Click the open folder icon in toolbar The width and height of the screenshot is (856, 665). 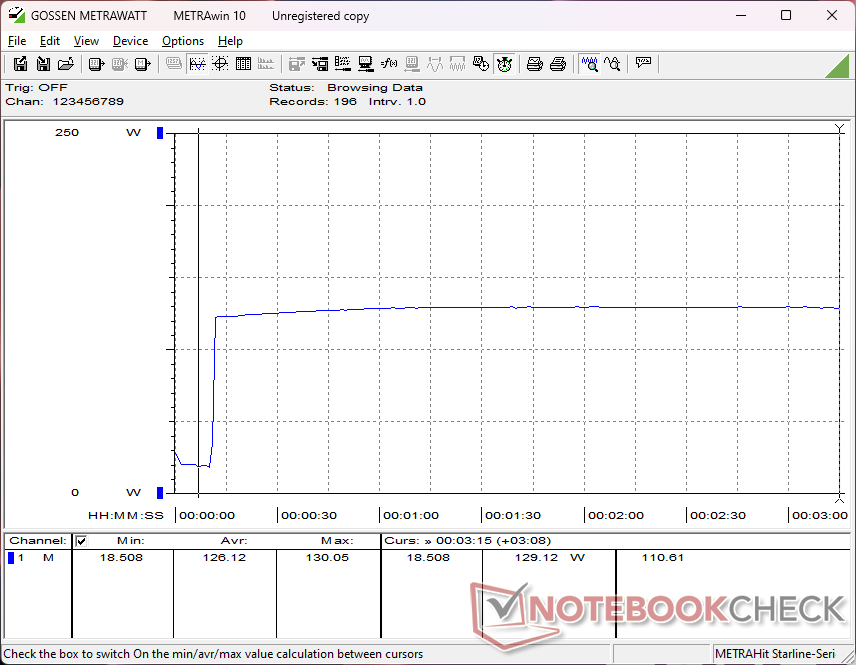click(x=66, y=64)
